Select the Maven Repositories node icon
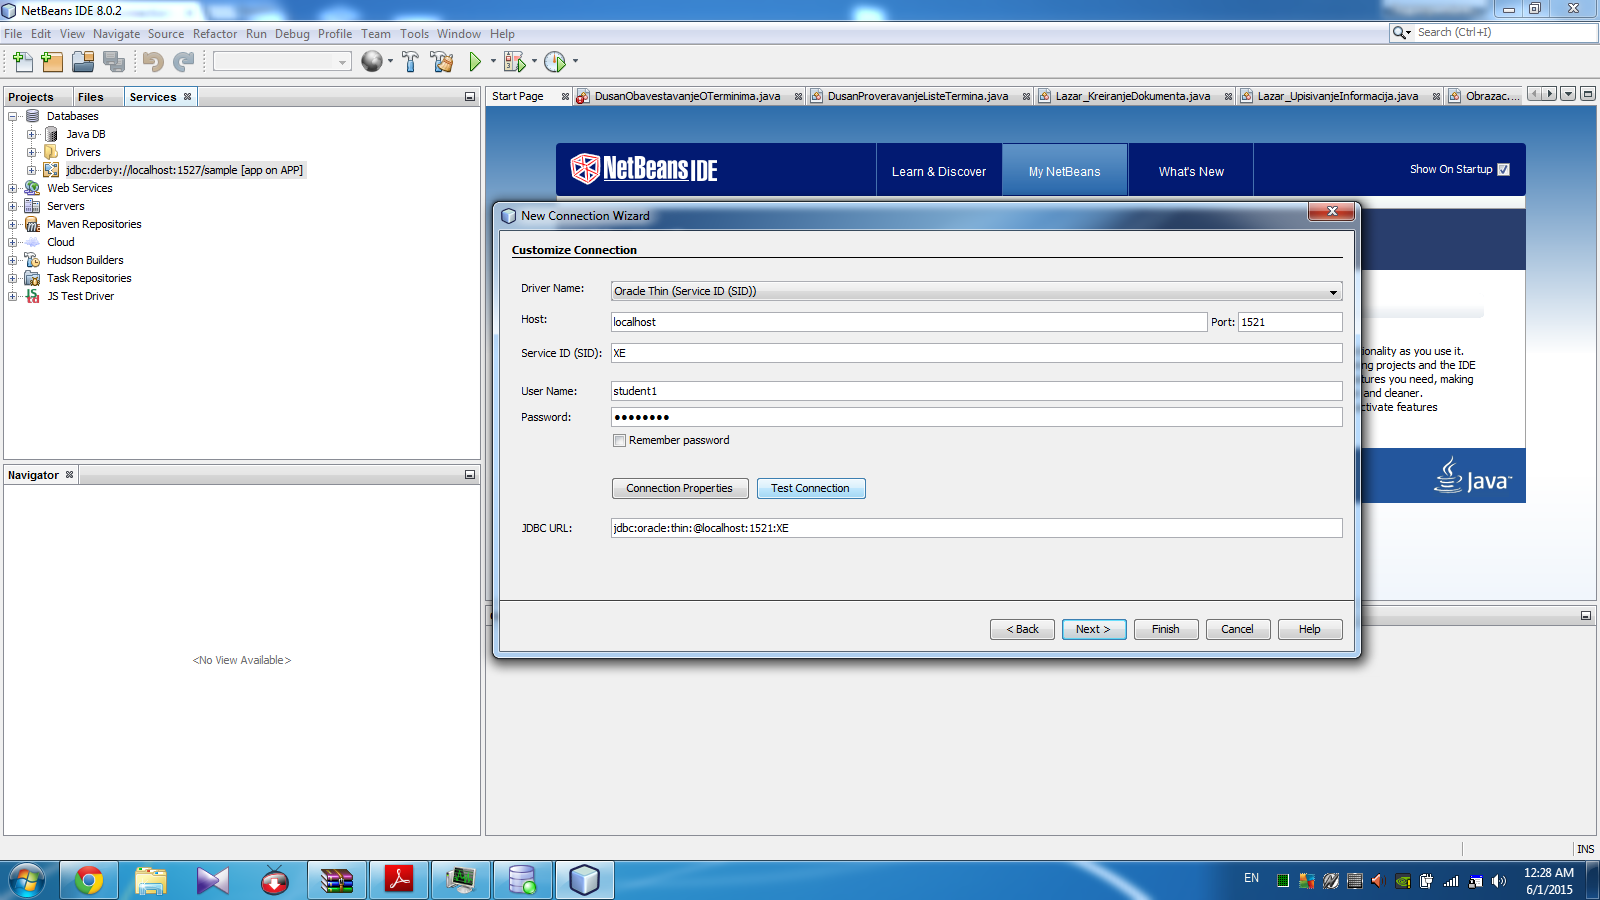 point(32,224)
